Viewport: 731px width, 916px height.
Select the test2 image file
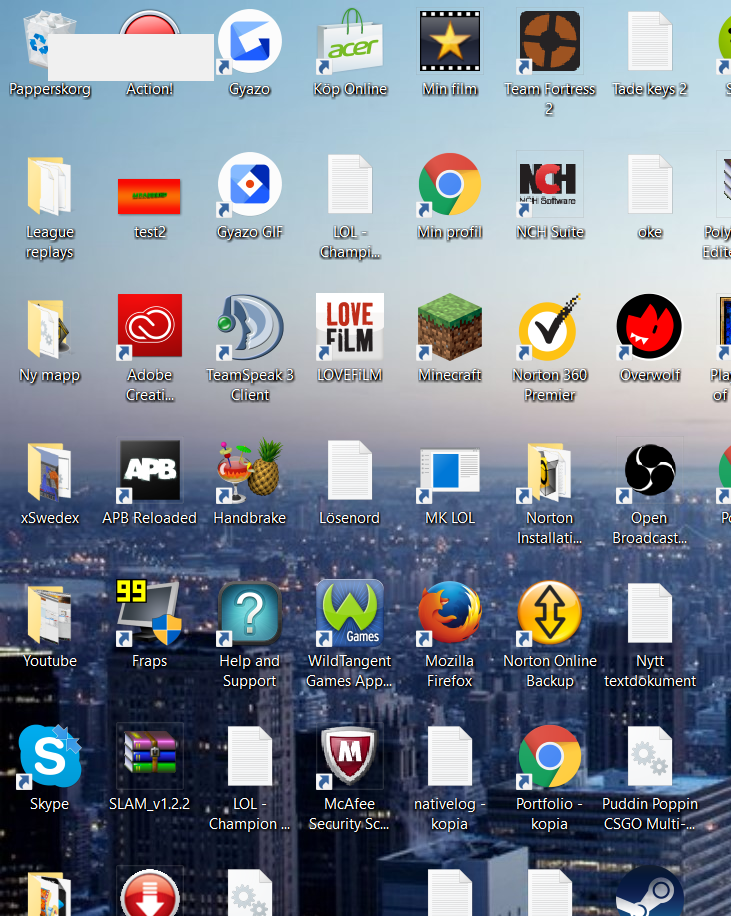150,196
